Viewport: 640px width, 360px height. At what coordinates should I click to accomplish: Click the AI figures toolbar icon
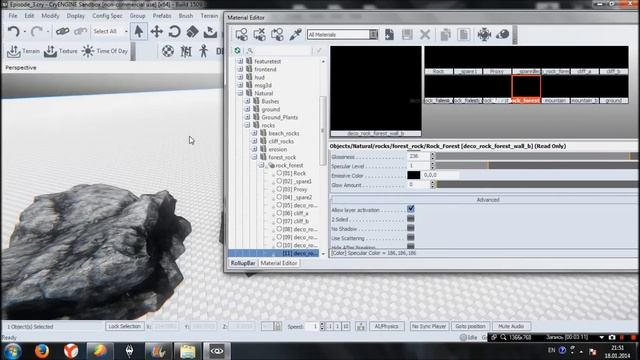coord(186,51)
